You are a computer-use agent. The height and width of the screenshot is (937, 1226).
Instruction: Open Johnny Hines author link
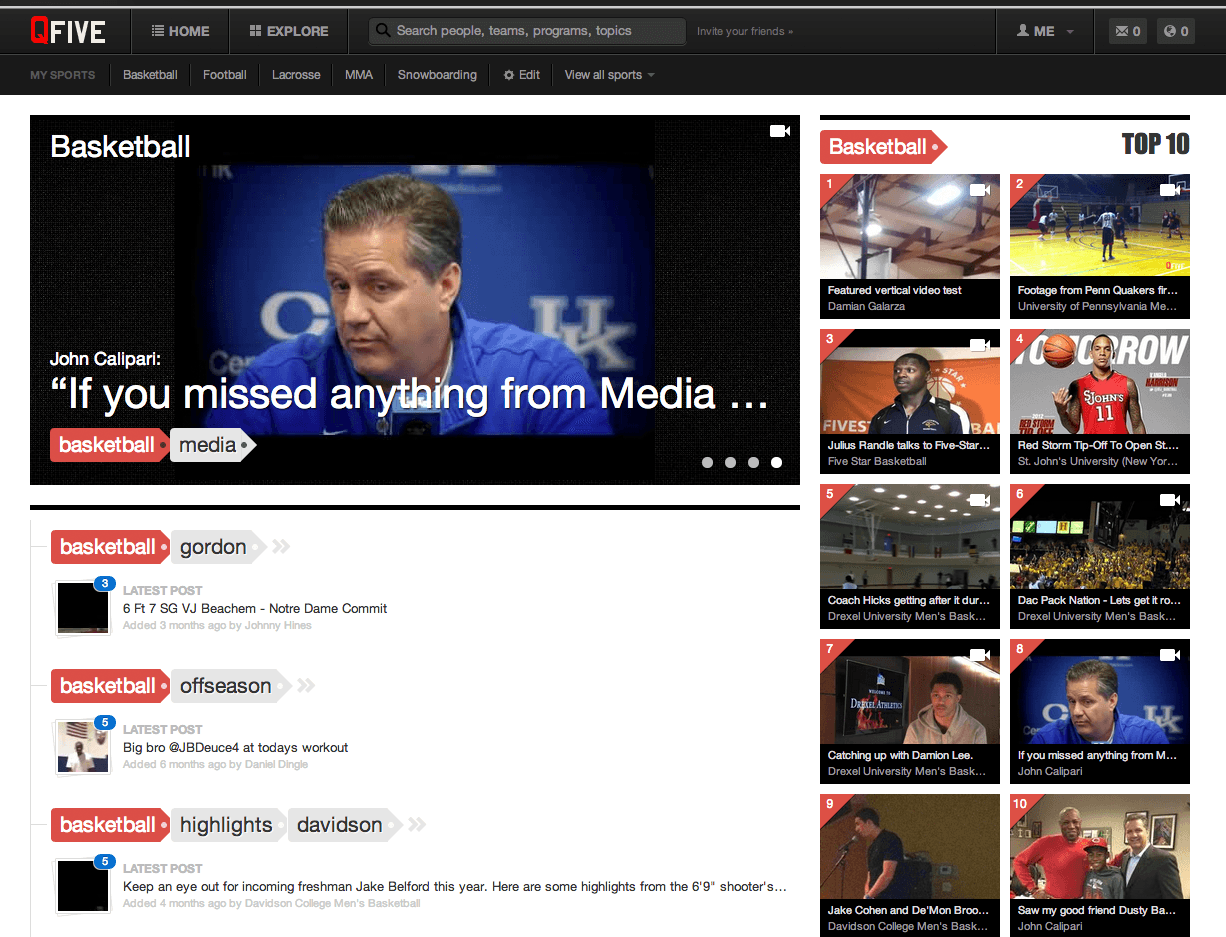278,625
